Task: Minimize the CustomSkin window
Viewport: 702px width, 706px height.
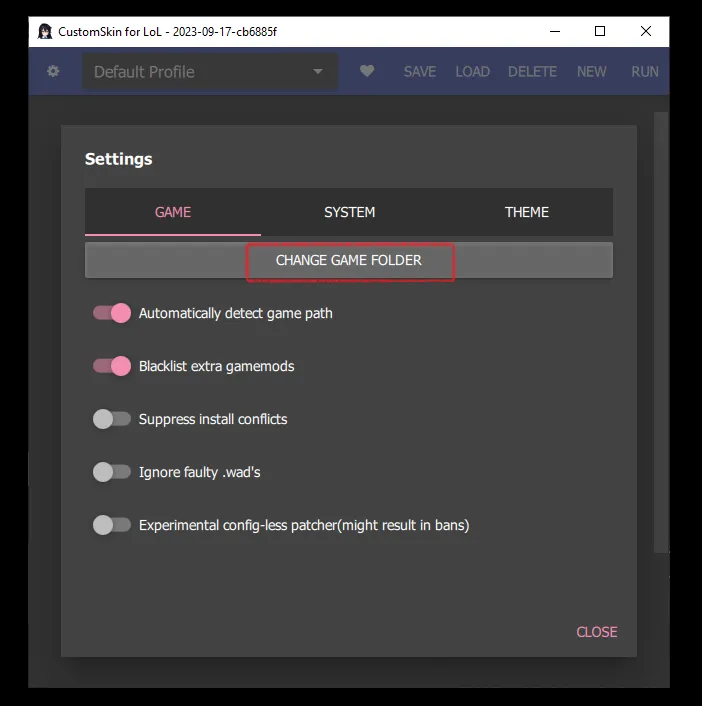Action: click(x=555, y=32)
